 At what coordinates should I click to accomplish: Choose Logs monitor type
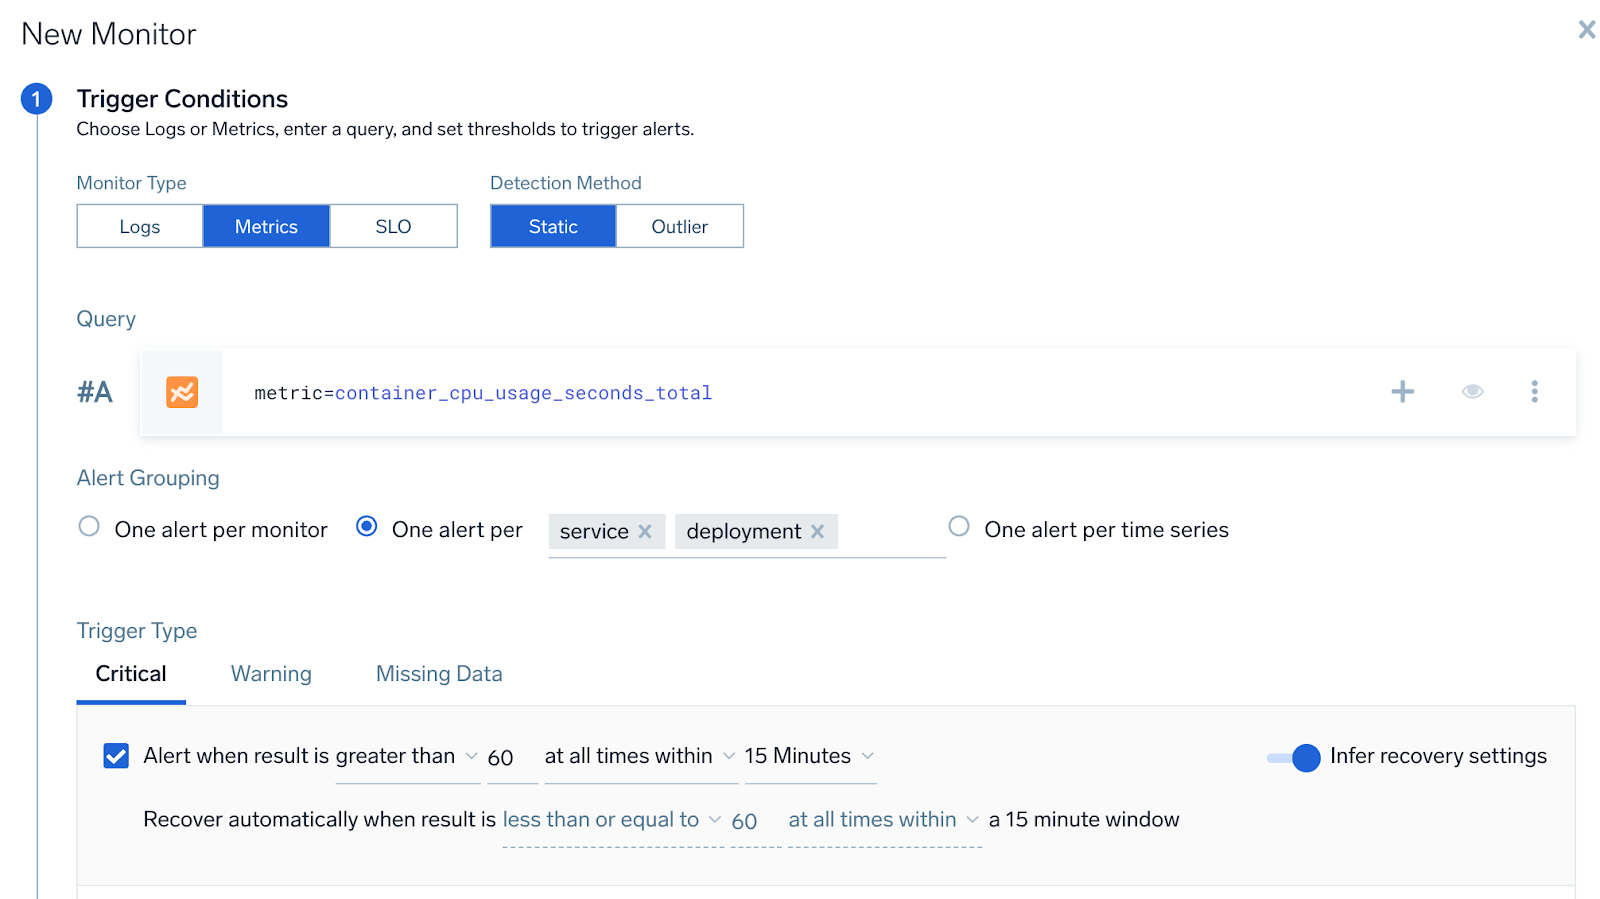(x=140, y=227)
